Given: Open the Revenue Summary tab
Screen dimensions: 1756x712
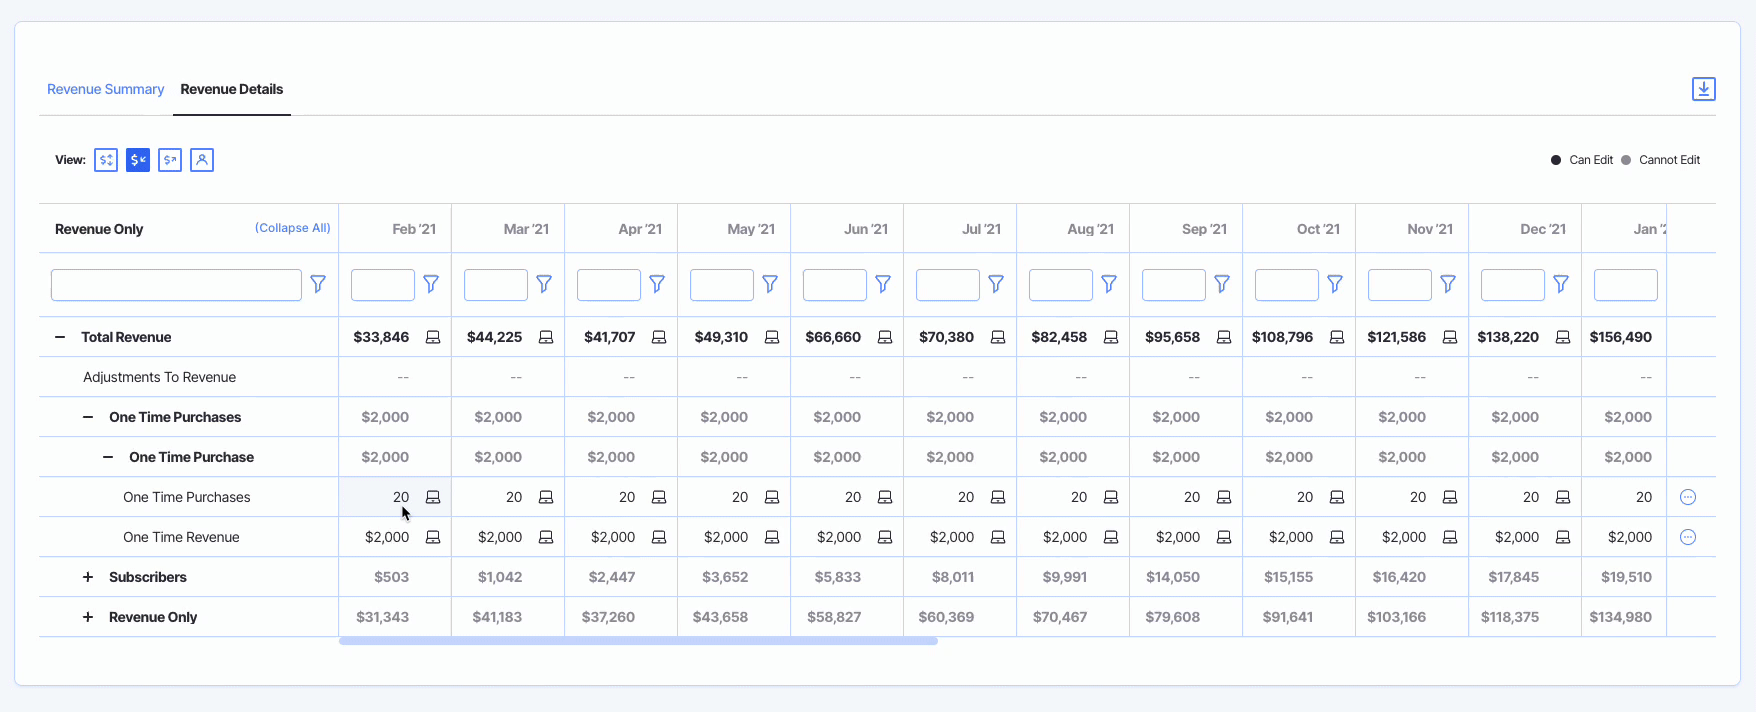Looking at the screenshot, I should click(105, 89).
